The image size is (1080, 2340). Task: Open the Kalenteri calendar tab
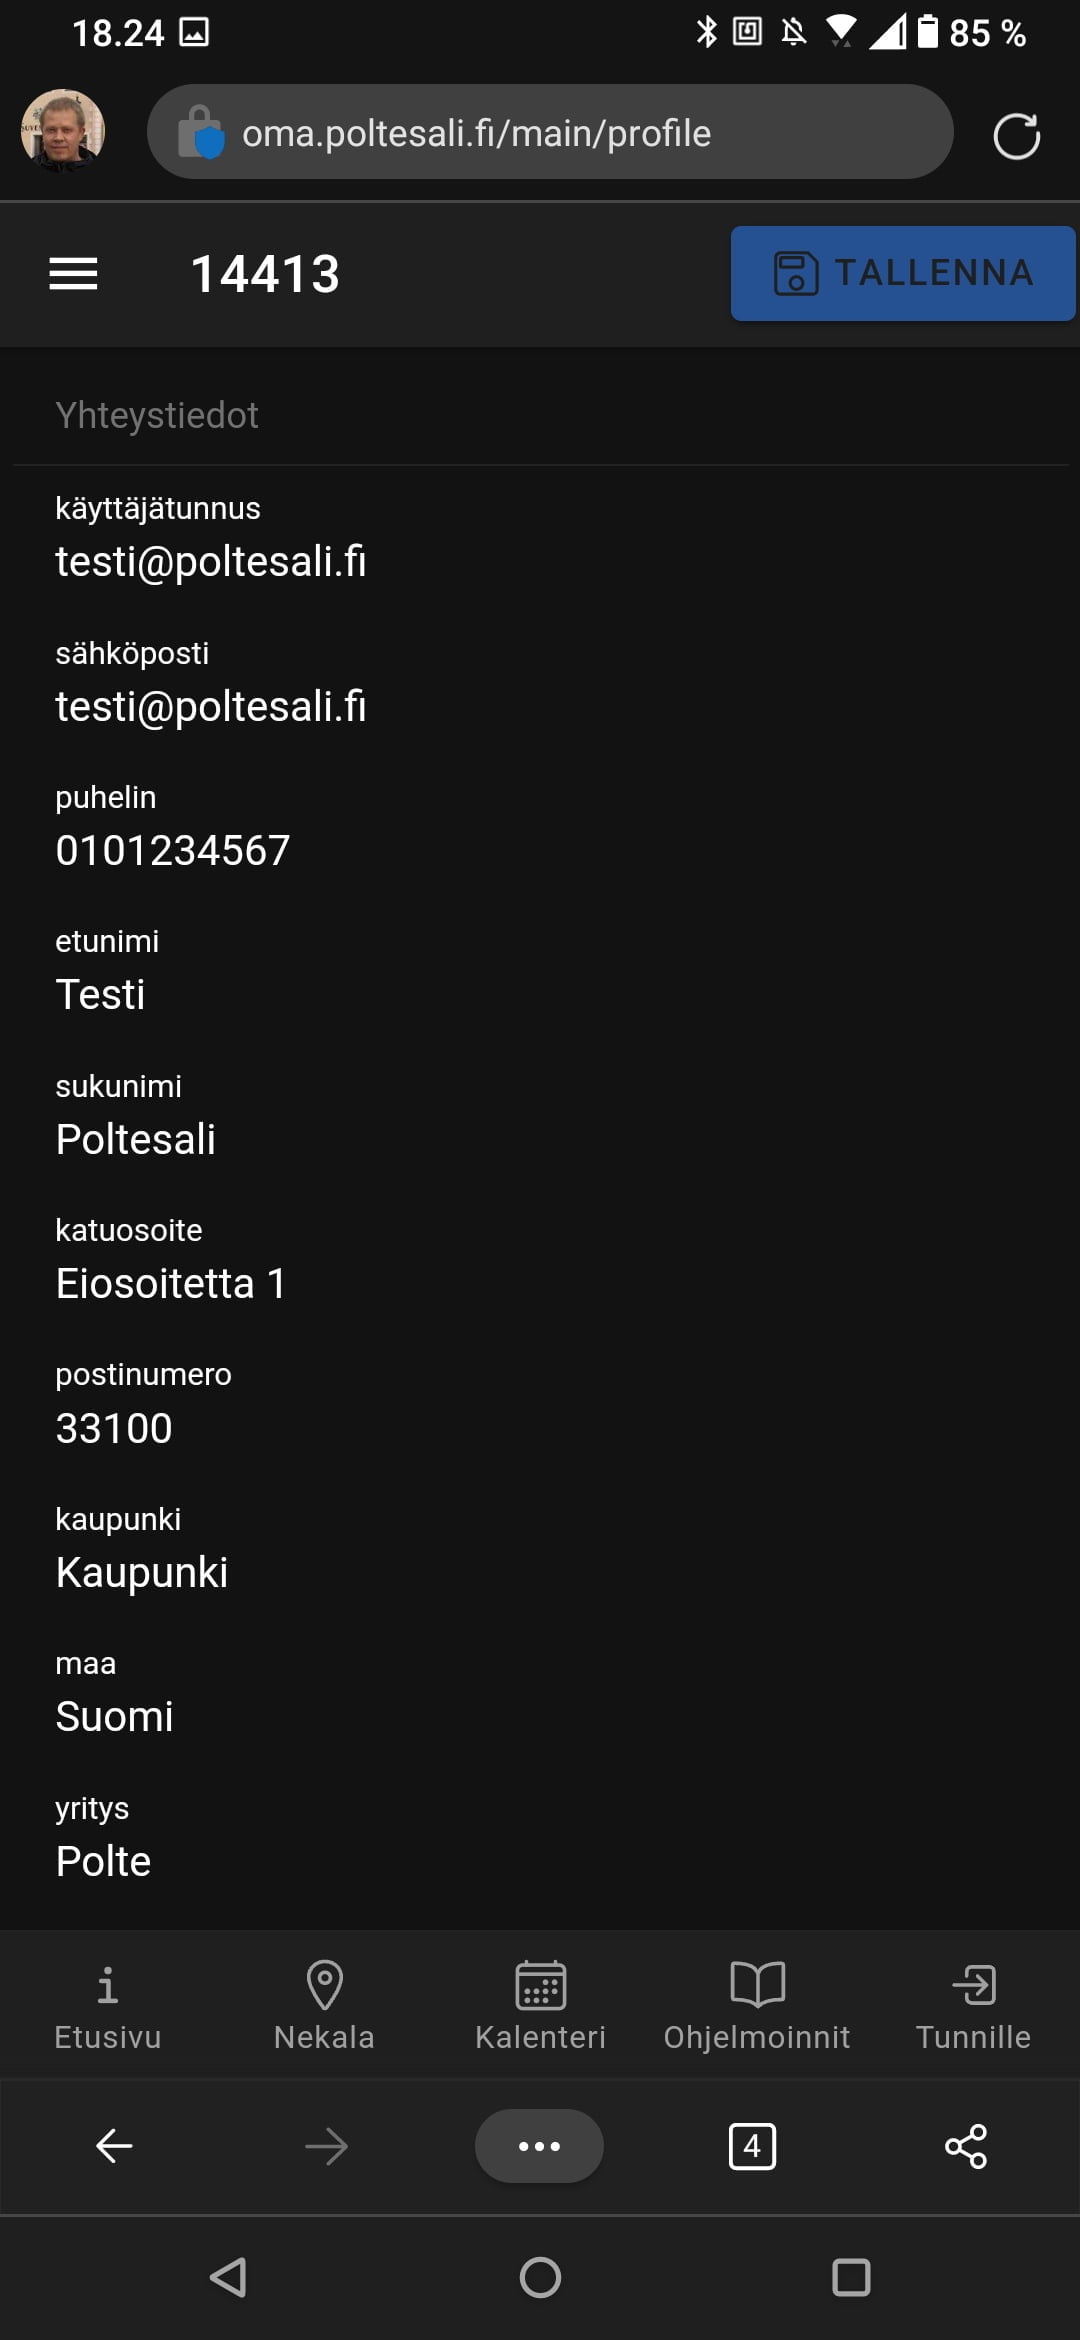tap(540, 2005)
